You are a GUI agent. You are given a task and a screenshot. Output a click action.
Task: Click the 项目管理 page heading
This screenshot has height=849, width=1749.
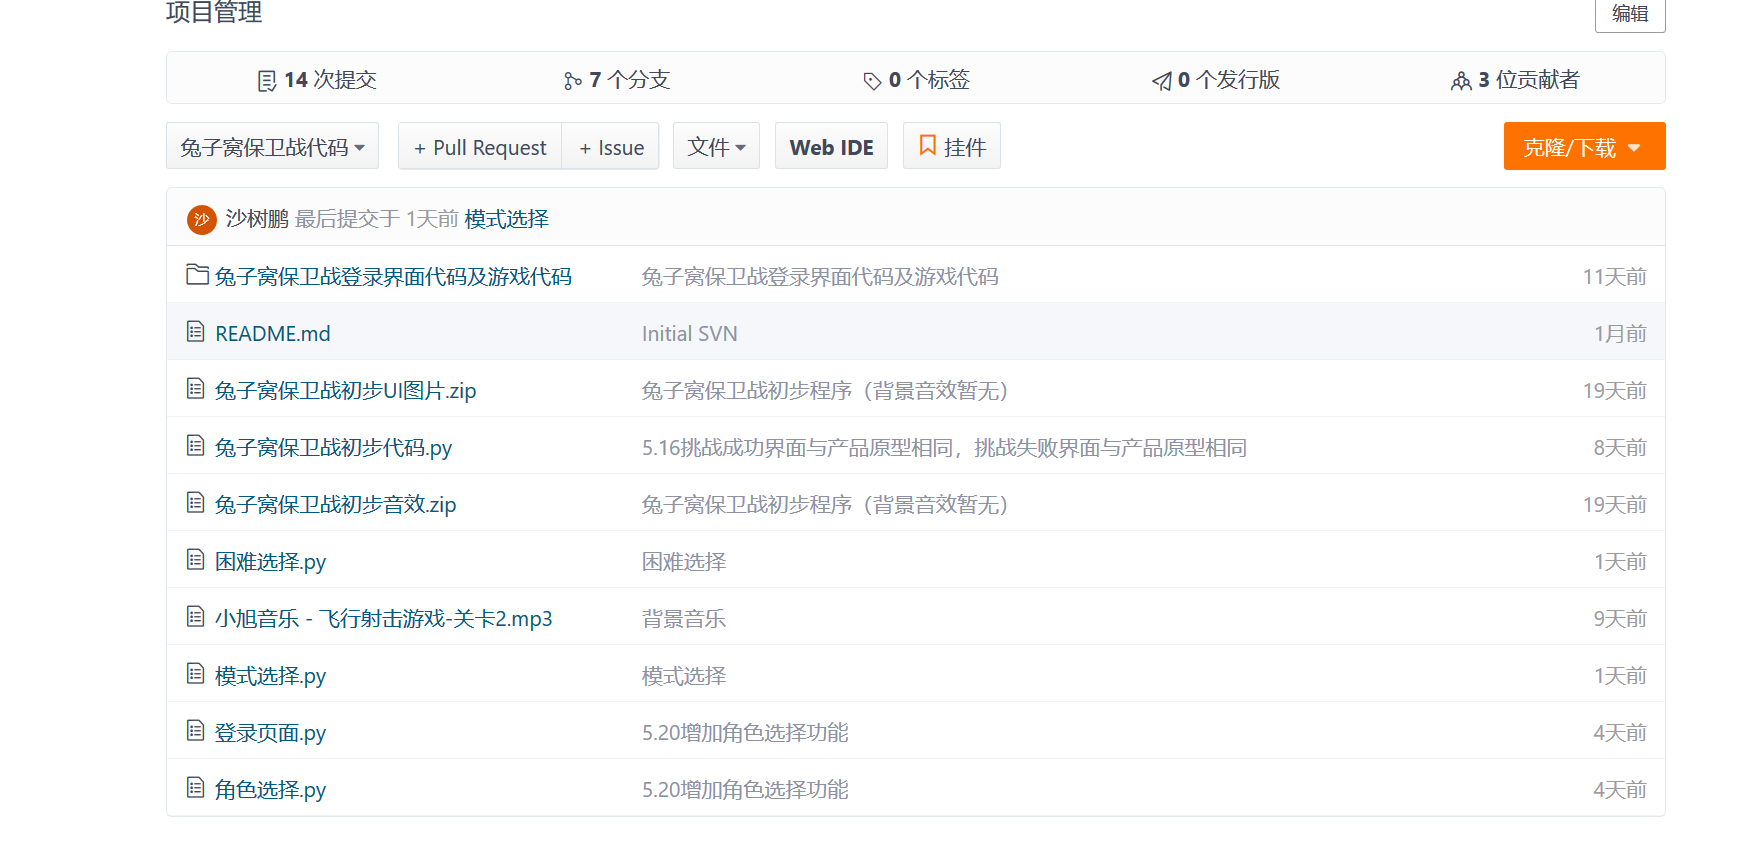[214, 12]
